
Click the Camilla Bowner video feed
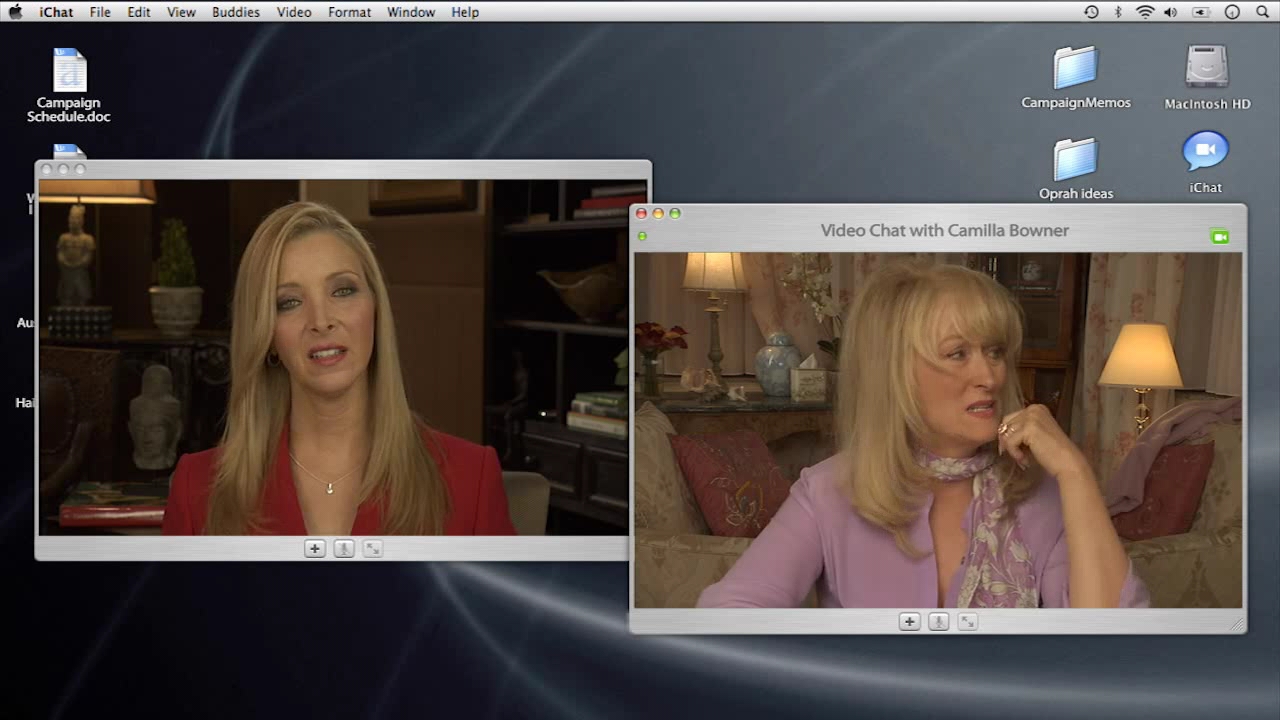pos(938,430)
